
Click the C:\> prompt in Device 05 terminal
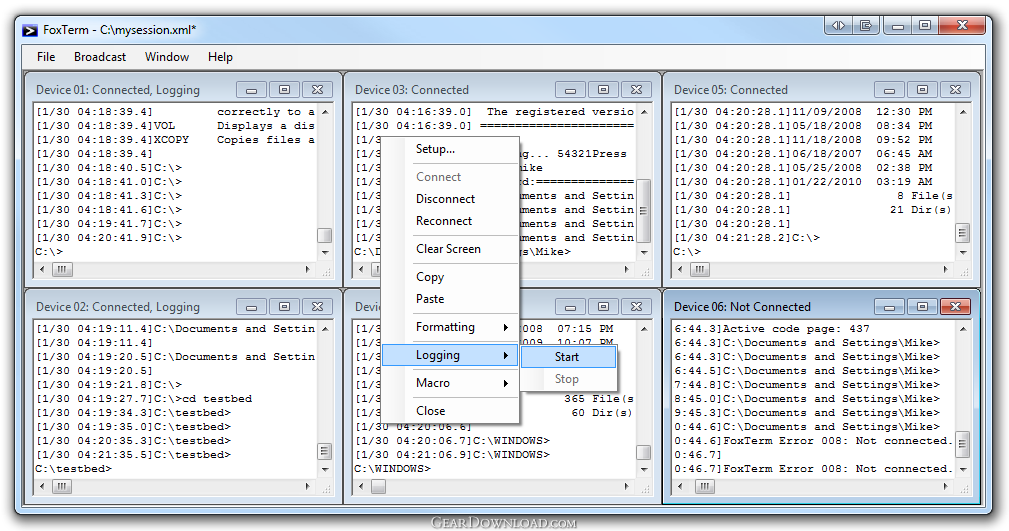(x=687, y=252)
